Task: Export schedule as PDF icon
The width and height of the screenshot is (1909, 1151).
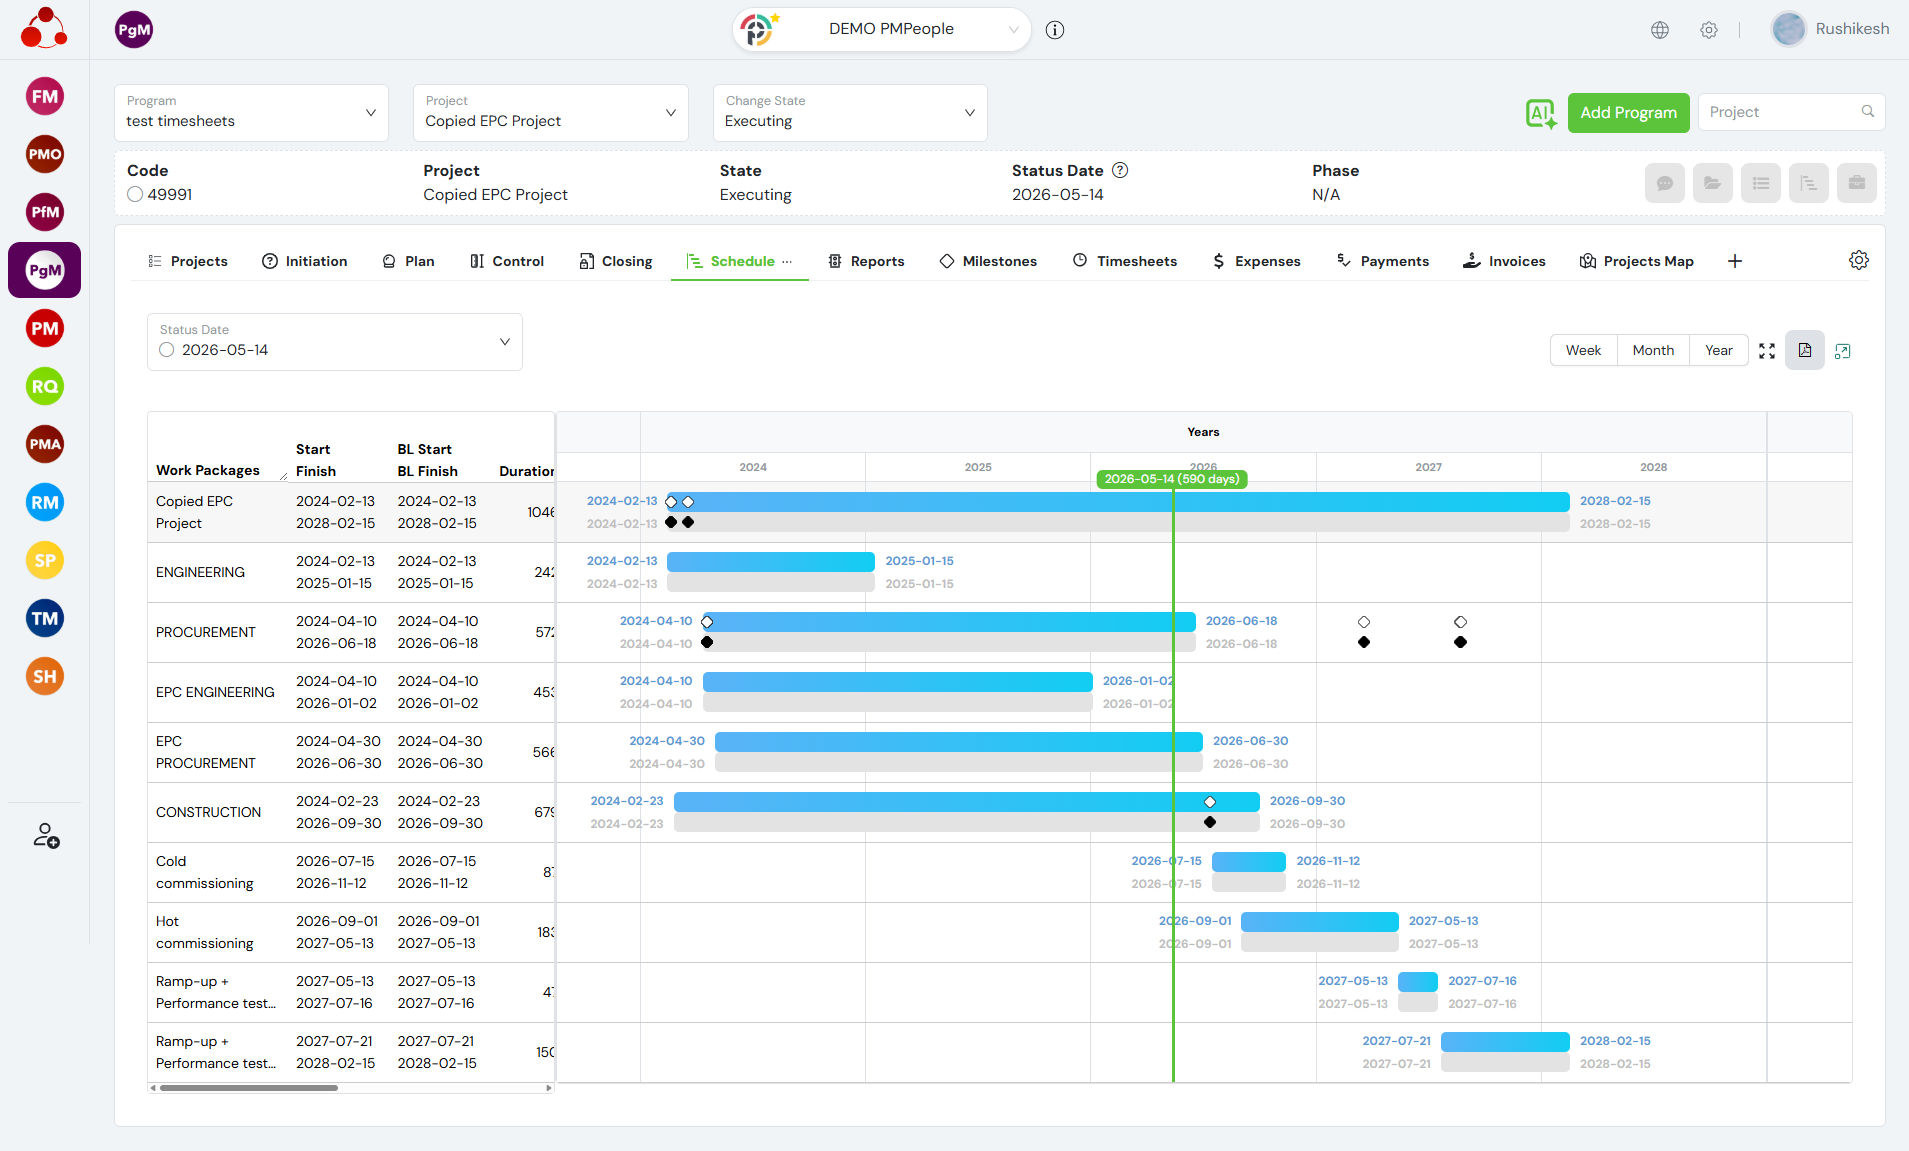Action: [x=1804, y=351]
